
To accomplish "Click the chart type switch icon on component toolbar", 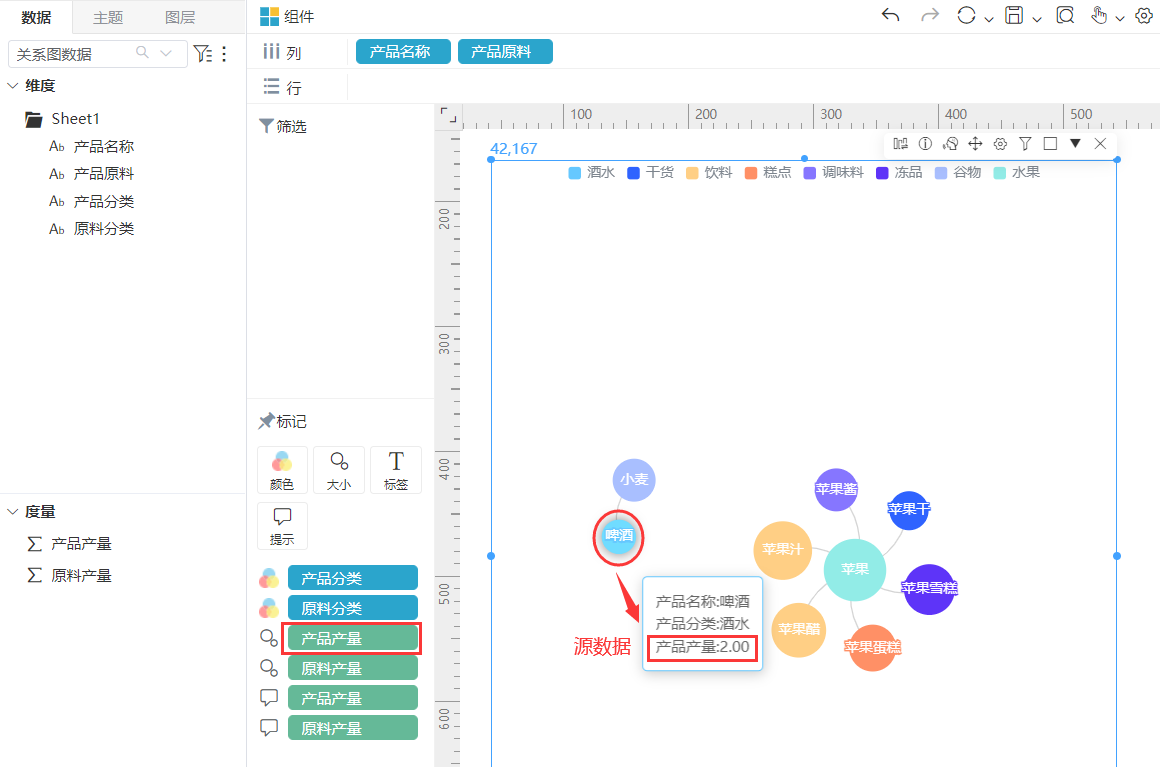I will coord(900,143).
